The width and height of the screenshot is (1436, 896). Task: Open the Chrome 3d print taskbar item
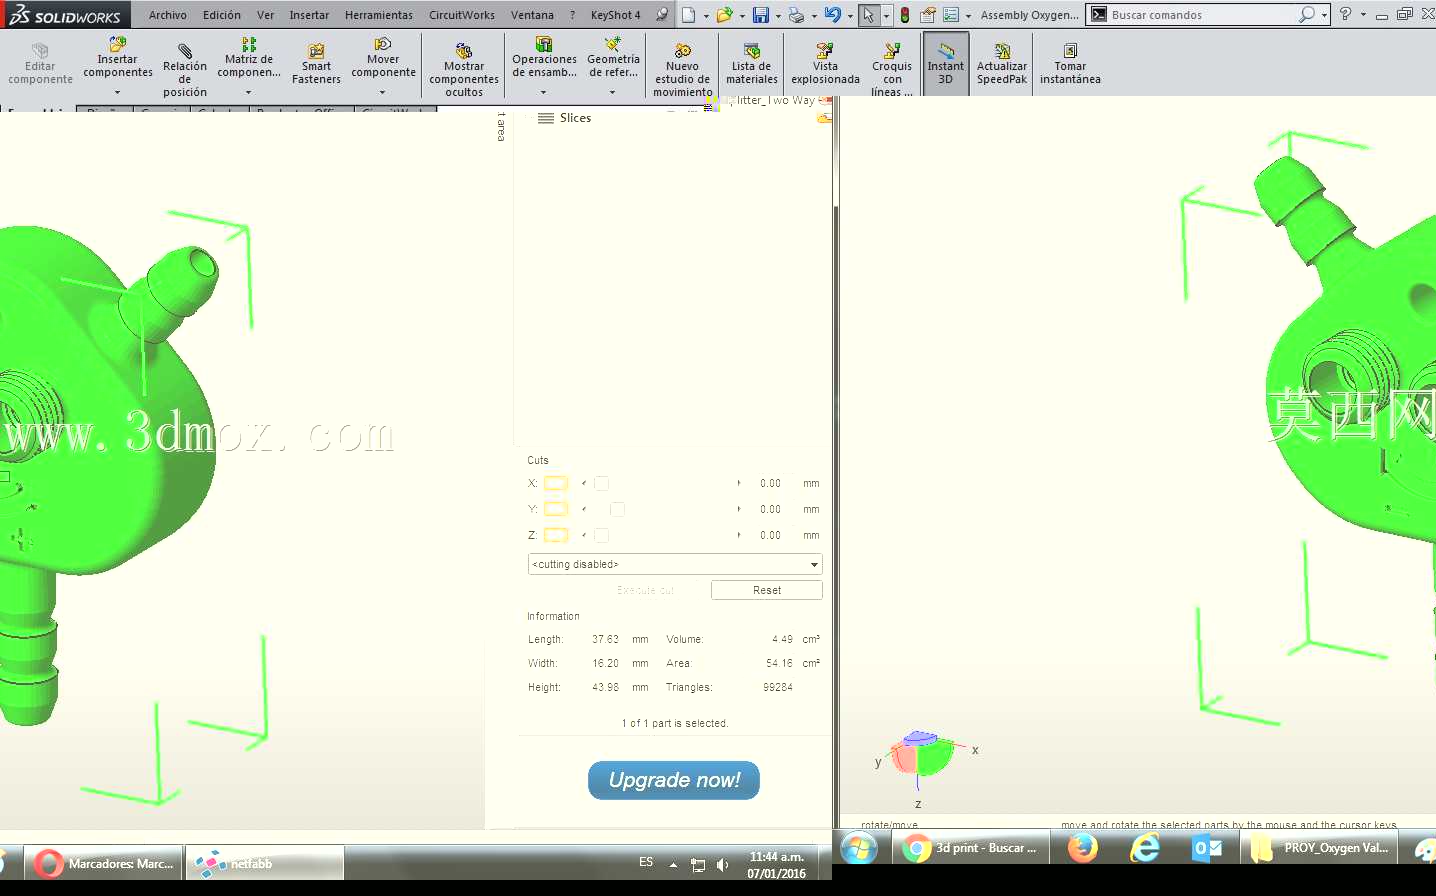(x=972, y=848)
